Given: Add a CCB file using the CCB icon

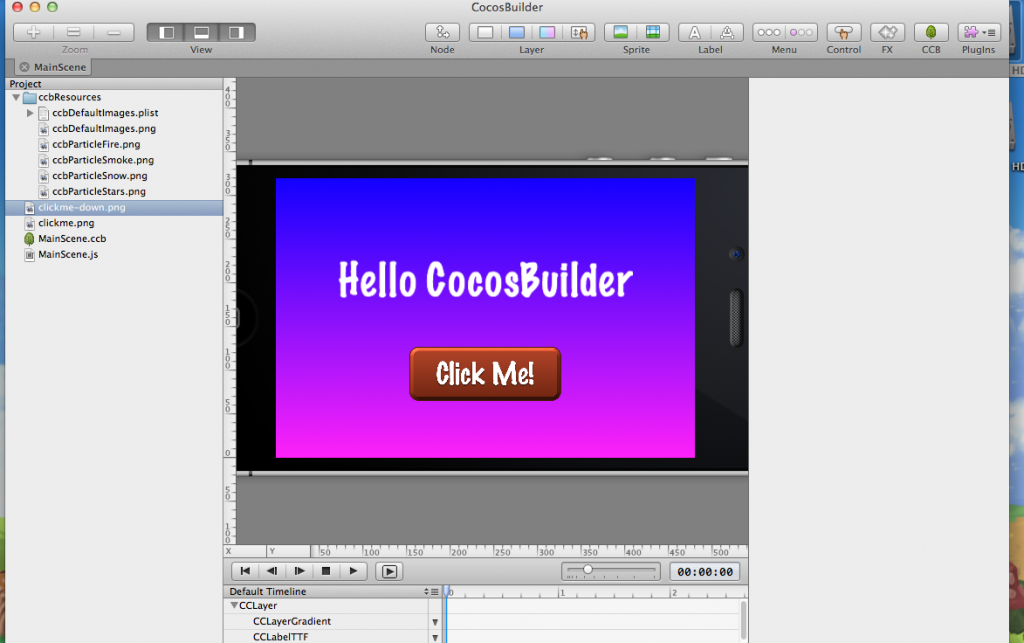Looking at the screenshot, I should pos(931,32).
